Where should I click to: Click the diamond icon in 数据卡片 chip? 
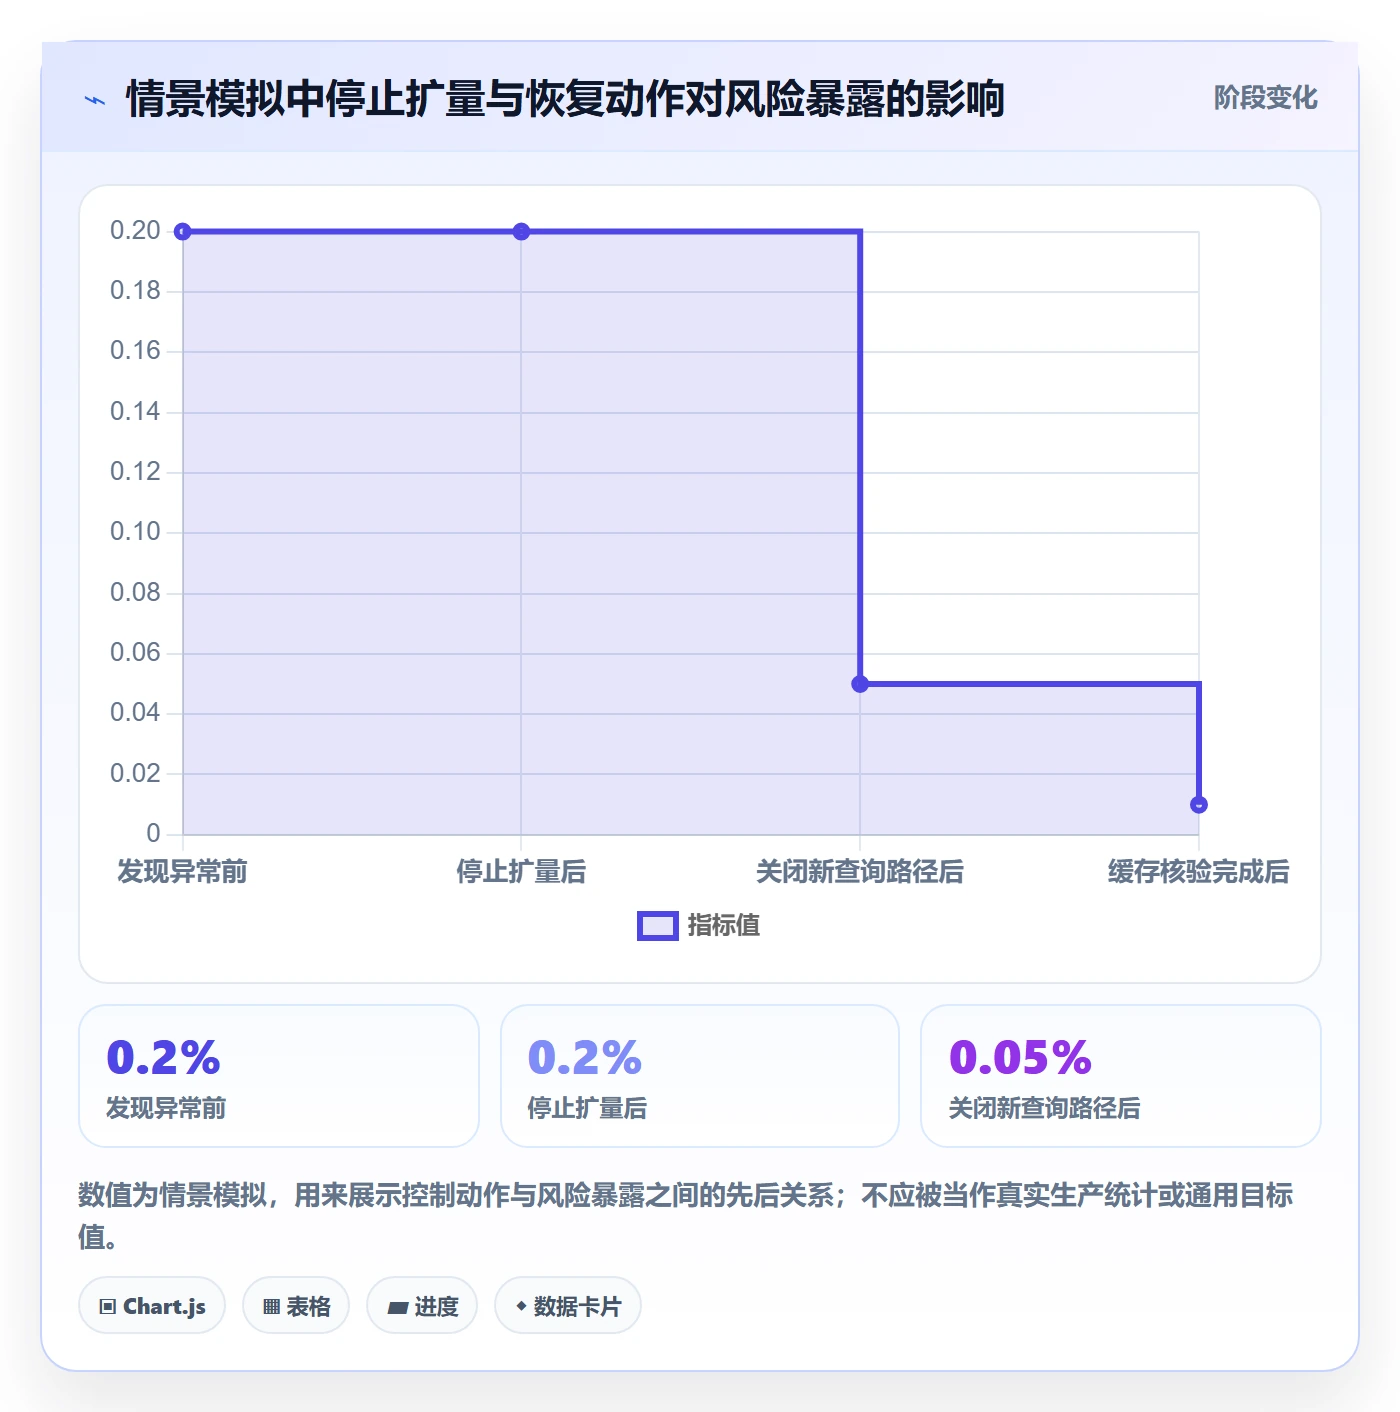521,1306
